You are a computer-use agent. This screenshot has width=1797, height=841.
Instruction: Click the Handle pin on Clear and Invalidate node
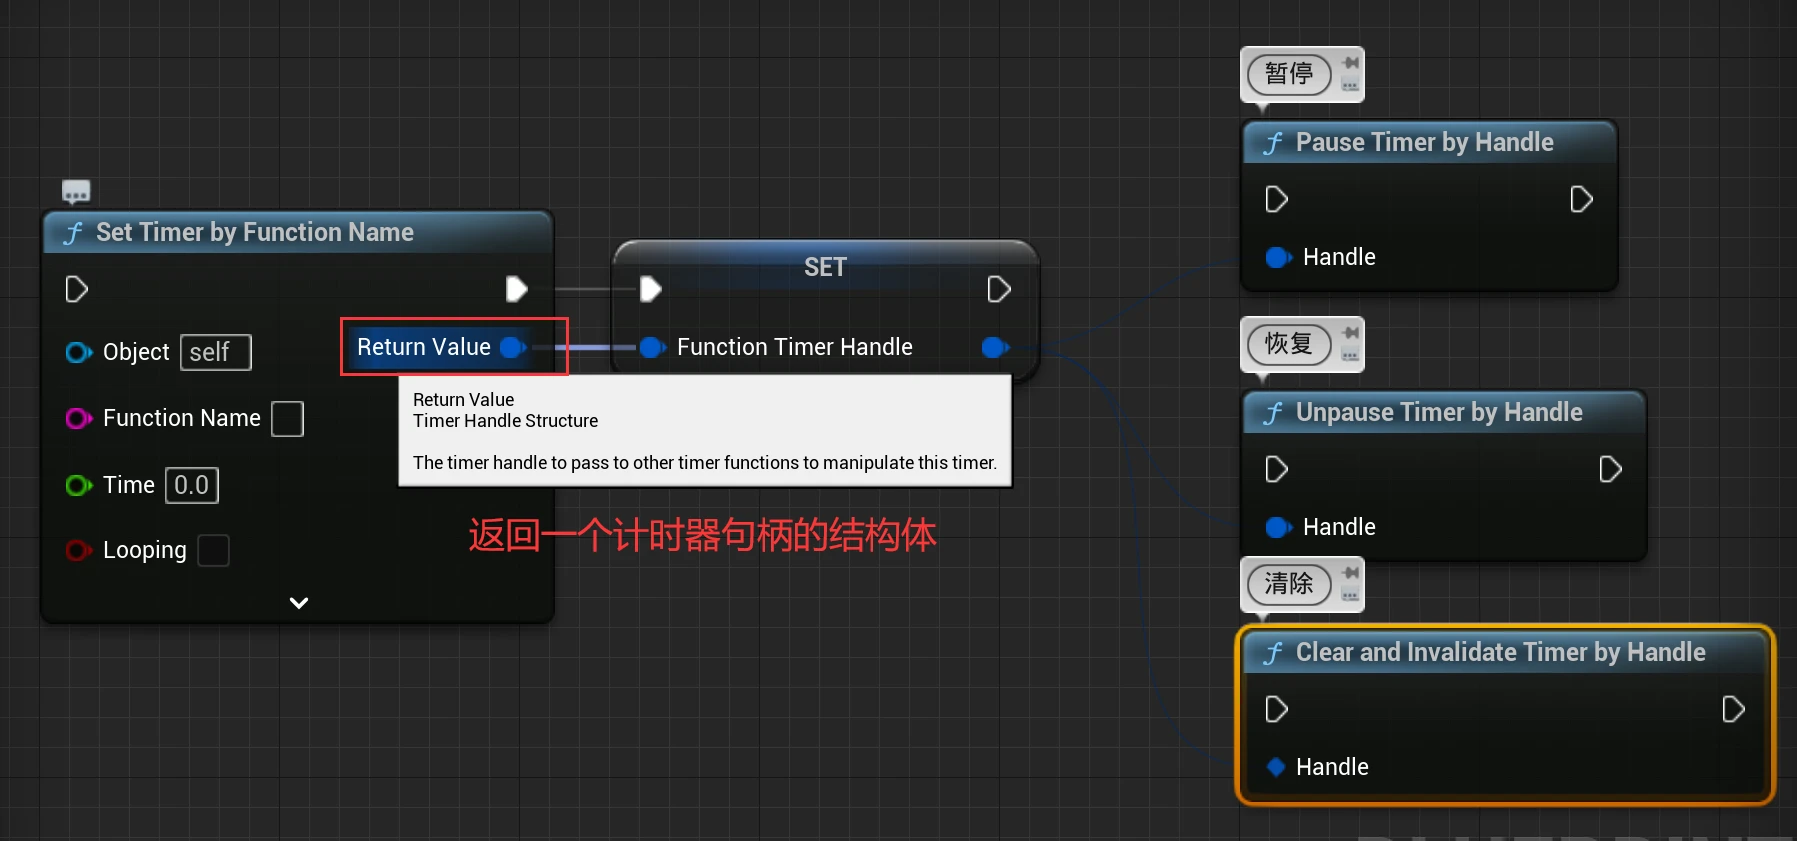(1276, 767)
